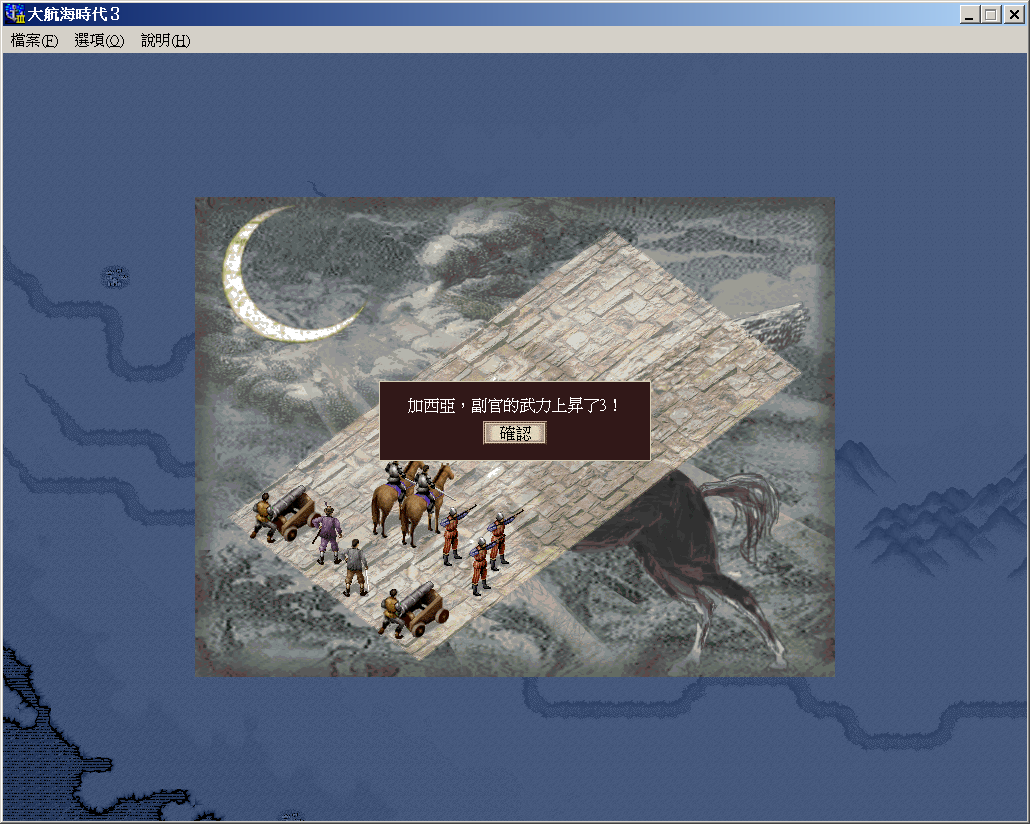
Task: Minimize the 大航海時代3 window
Action: tap(969, 15)
